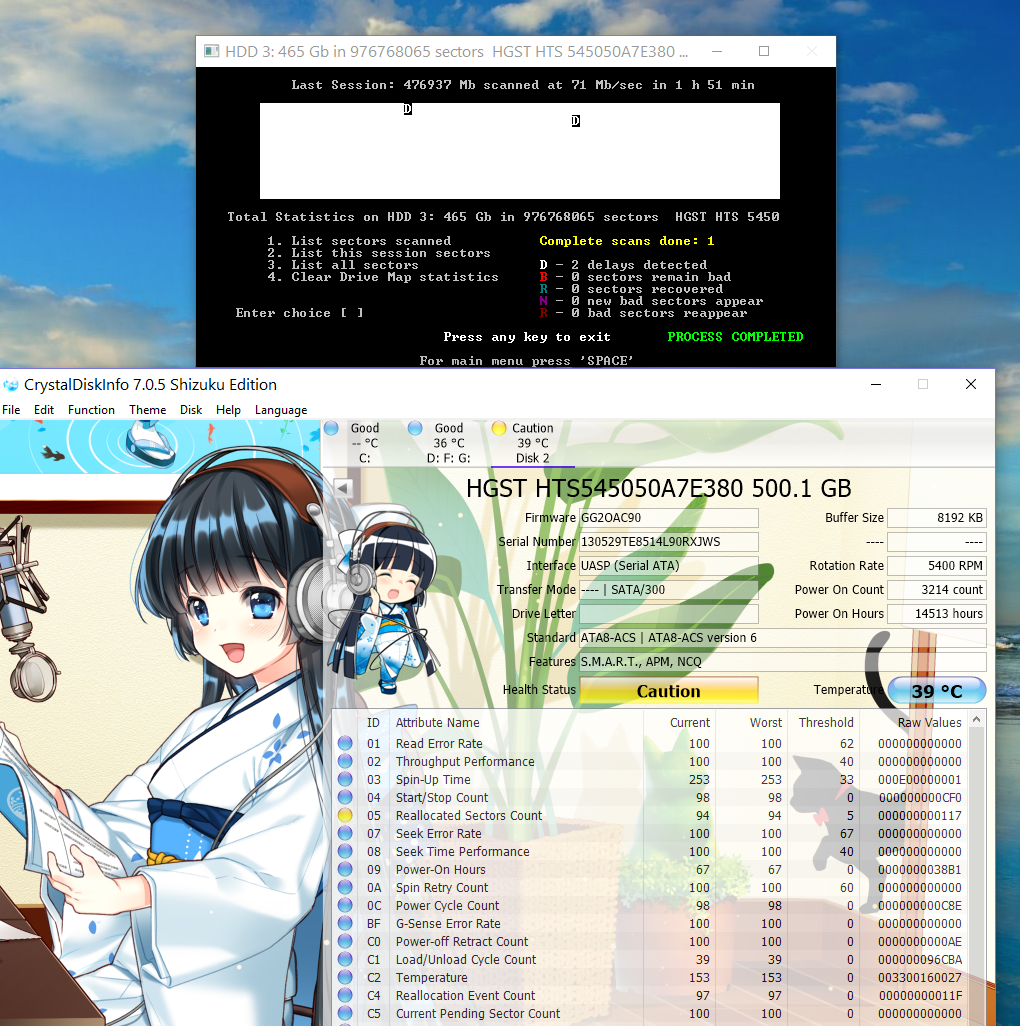
Task: Click the status orb for Temperature attribute row
Action: (345, 977)
